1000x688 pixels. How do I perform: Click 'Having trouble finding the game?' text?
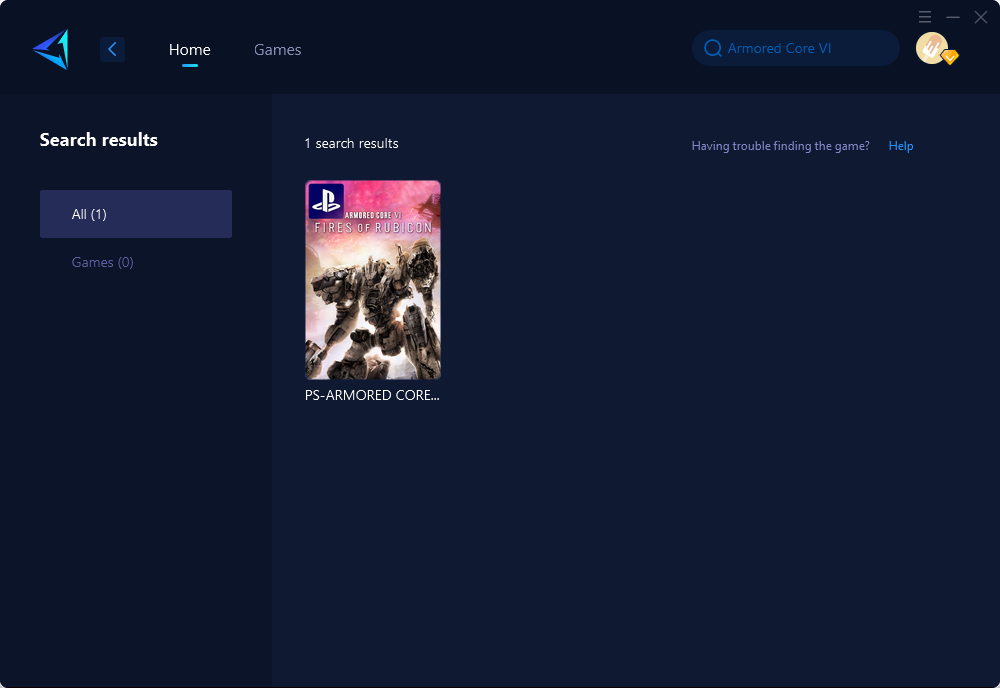(781, 145)
